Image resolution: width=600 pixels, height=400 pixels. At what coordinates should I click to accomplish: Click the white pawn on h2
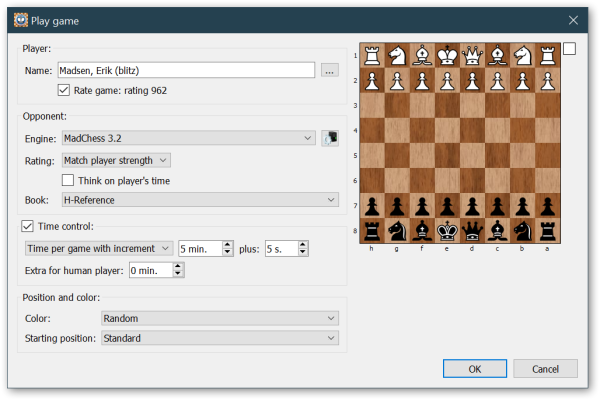click(x=372, y=81)
